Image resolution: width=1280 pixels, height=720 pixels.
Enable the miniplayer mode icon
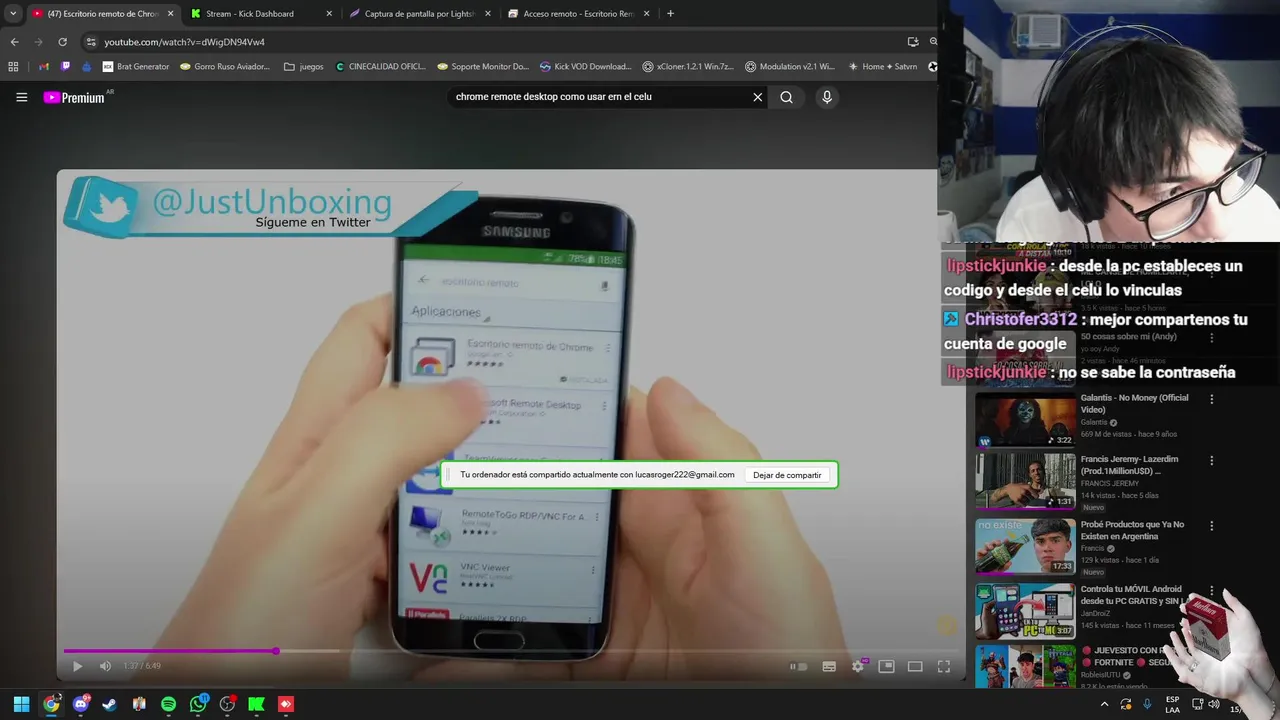coord(886,666)
